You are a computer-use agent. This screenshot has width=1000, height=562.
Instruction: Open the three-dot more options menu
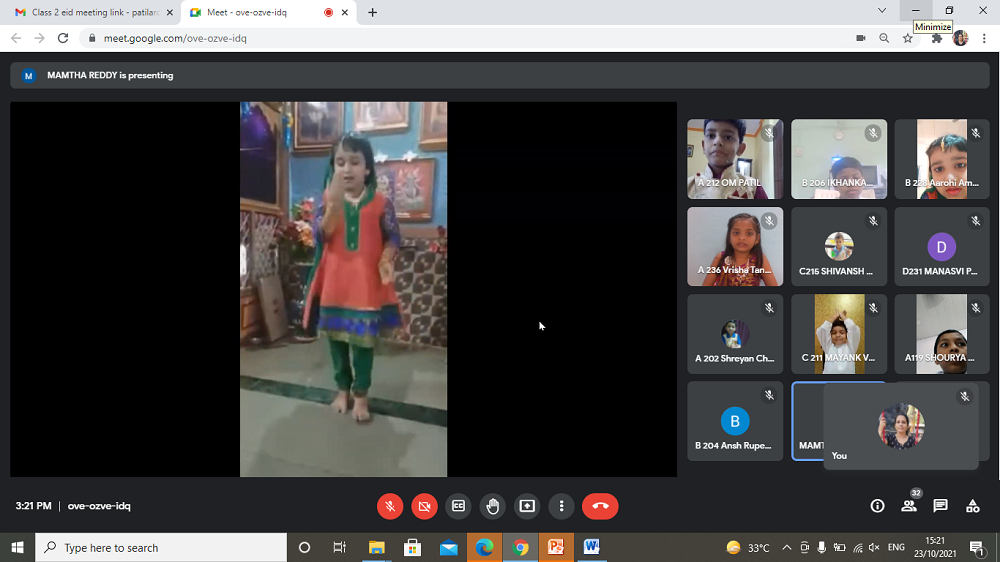point(562,506)
